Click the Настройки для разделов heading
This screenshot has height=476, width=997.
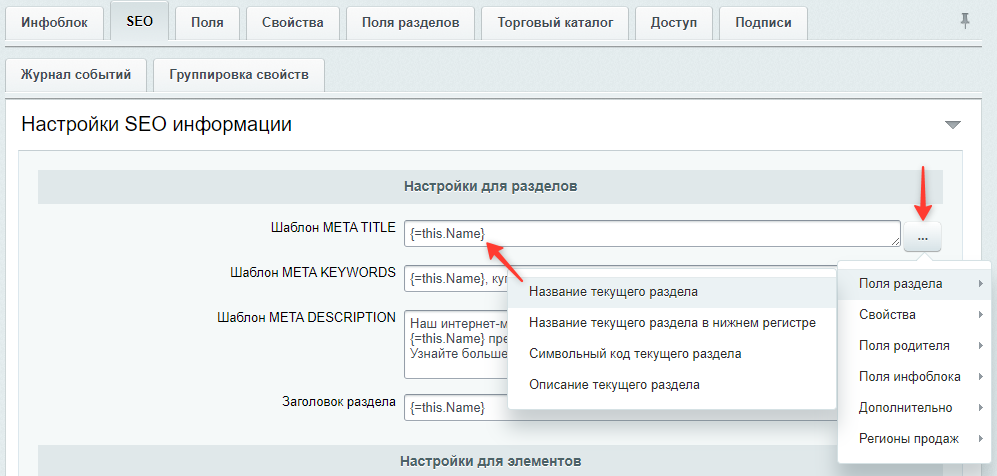[x=490, y=187]
